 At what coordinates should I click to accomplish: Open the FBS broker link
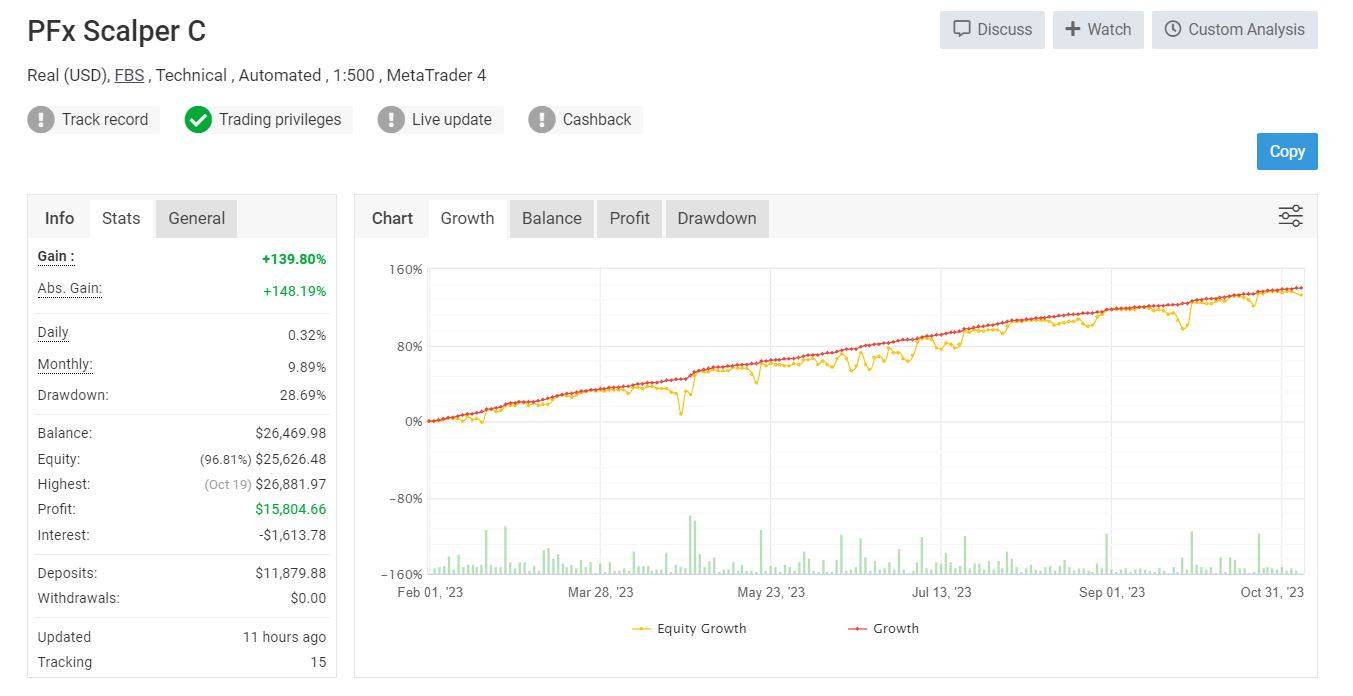[129, 75]
